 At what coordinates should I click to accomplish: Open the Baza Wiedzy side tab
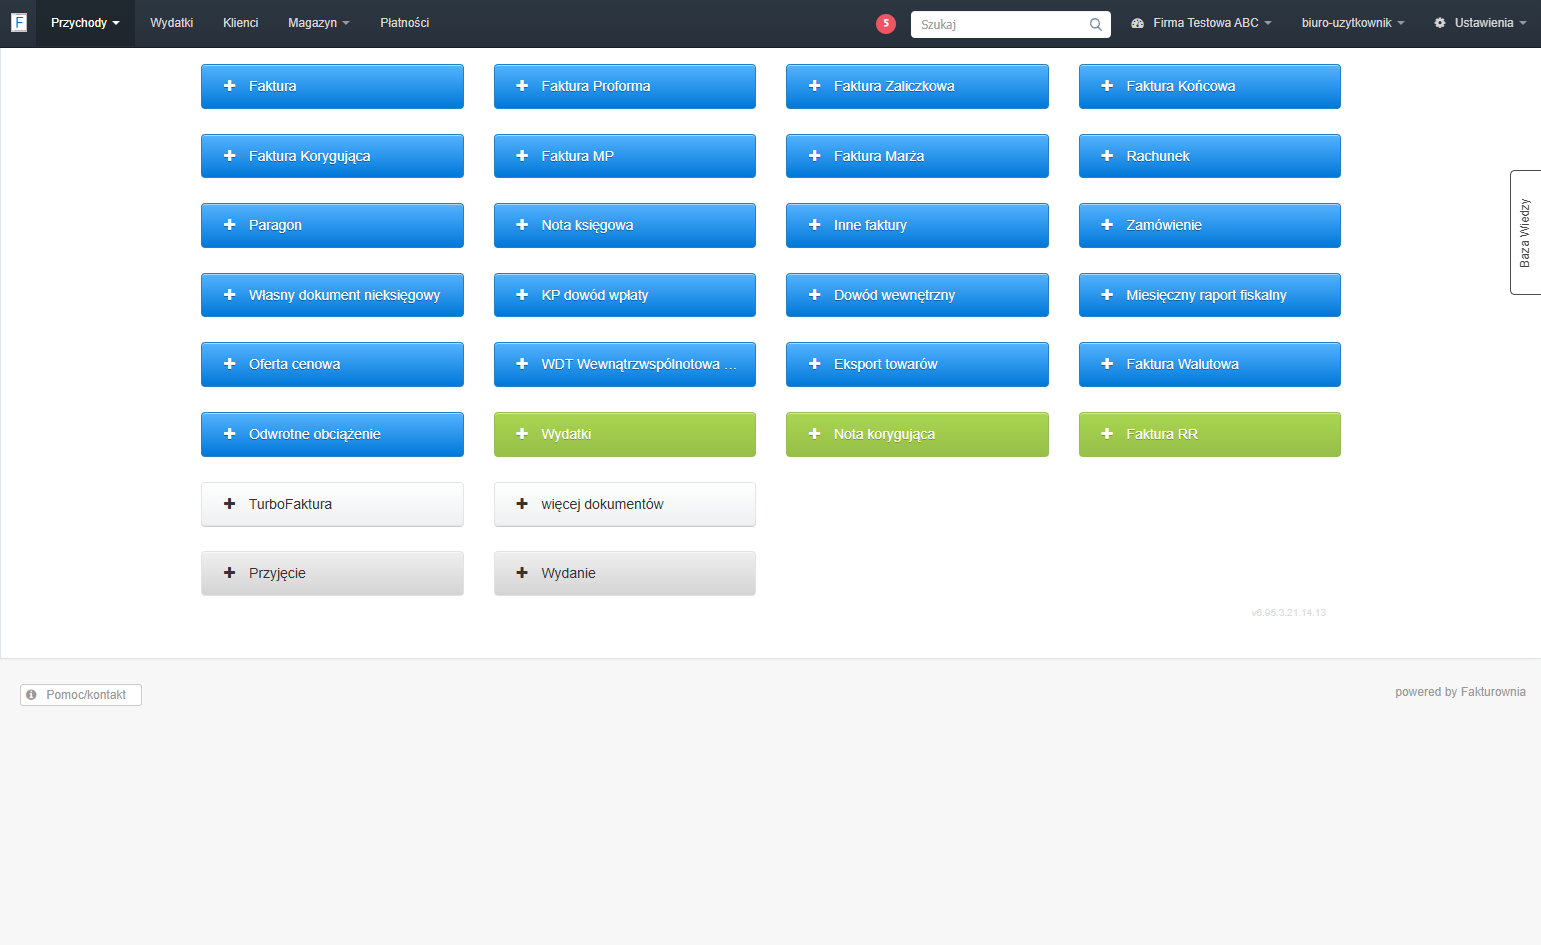click(x=1525, y=233)
